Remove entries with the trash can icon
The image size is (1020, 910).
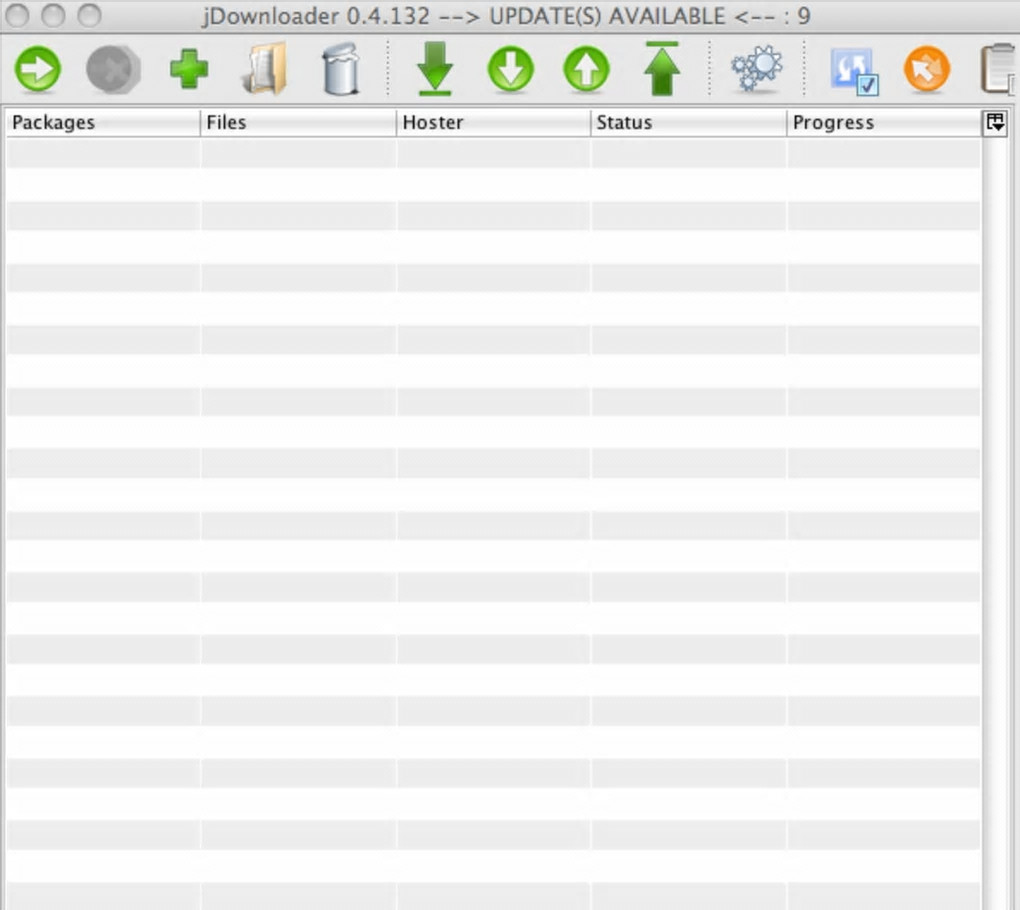[340, 69]
